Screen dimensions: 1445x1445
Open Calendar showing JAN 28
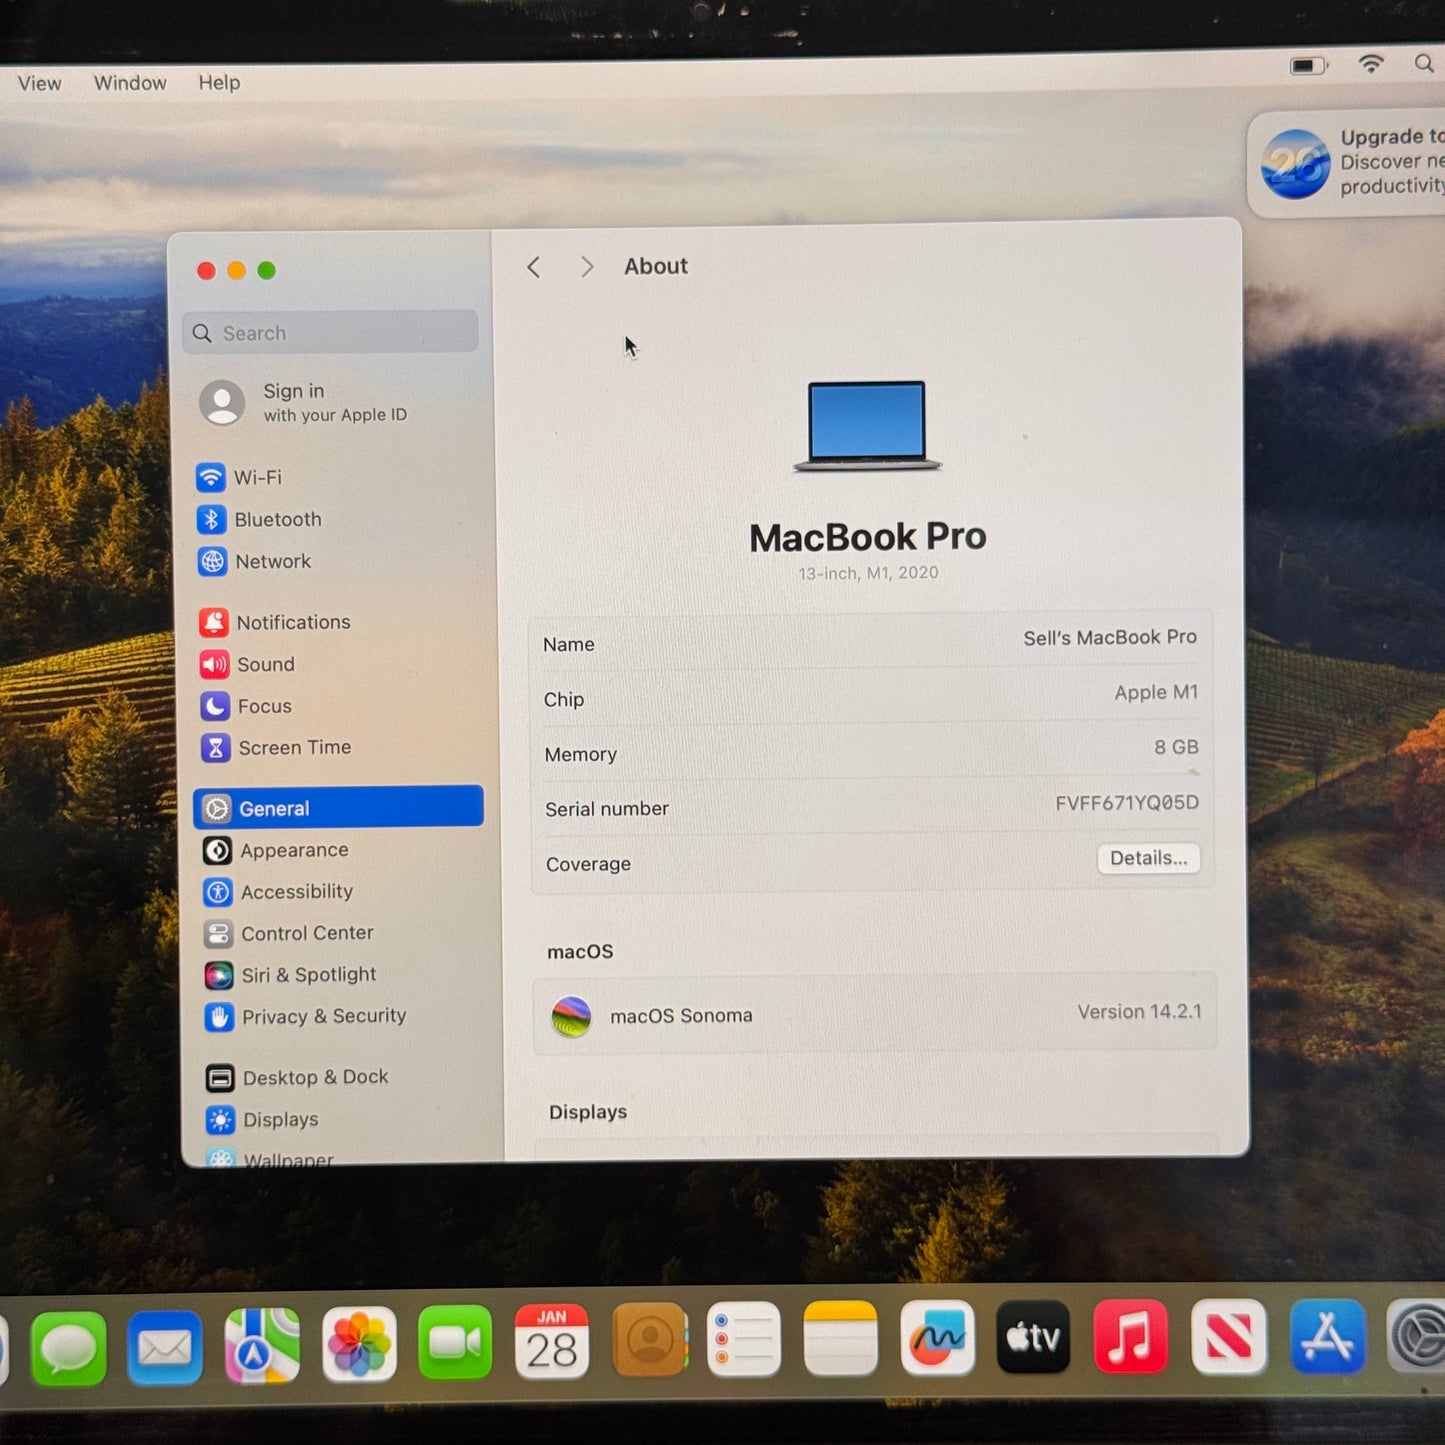pyautogui.click(x=552, y=1341)
